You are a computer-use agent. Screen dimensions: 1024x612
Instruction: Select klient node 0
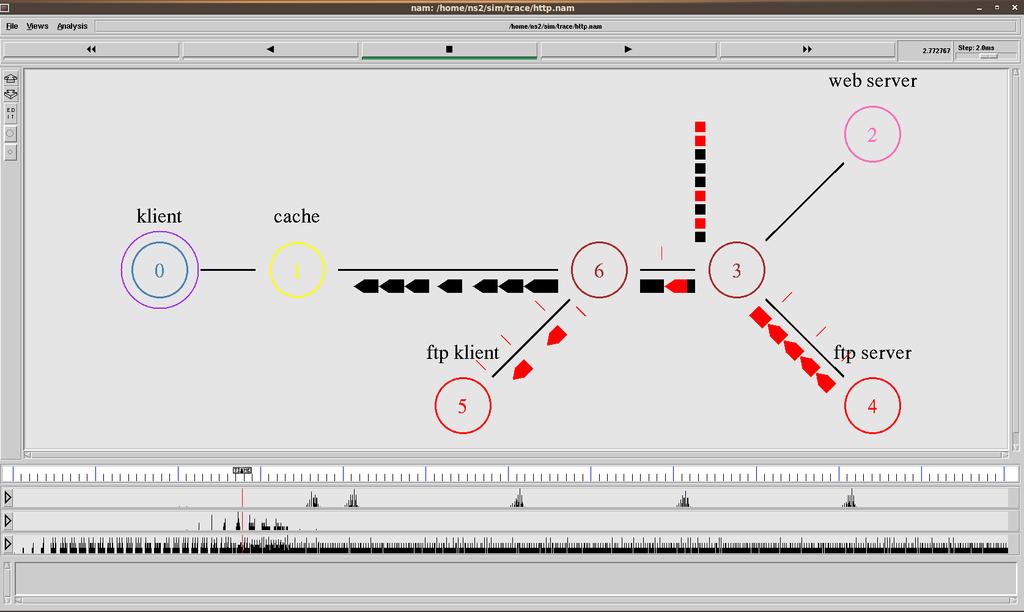click(159, 270)
